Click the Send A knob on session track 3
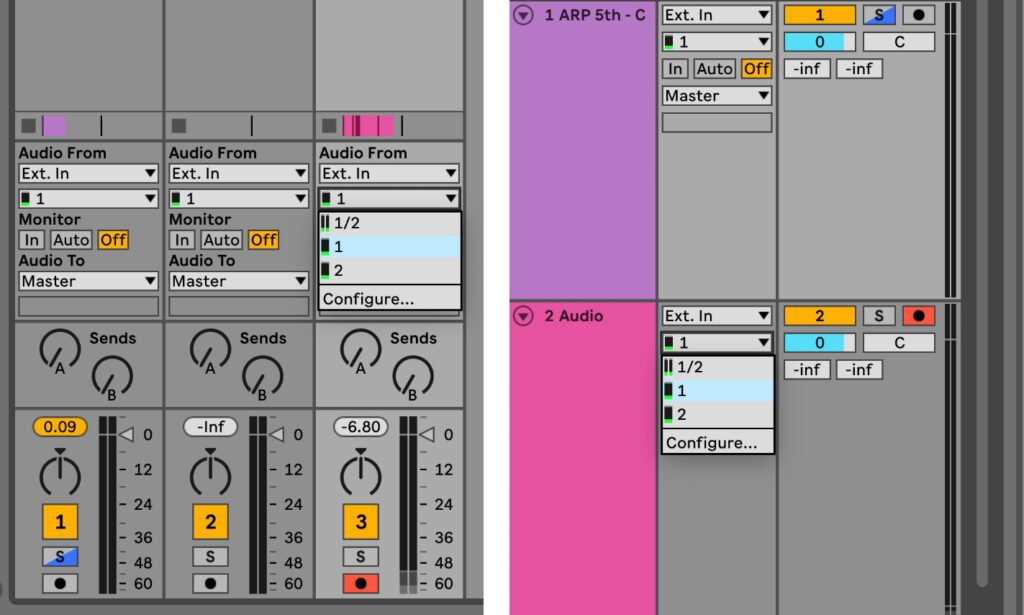This screenshot has width=1024, height=615. click(x=360, y=351)
